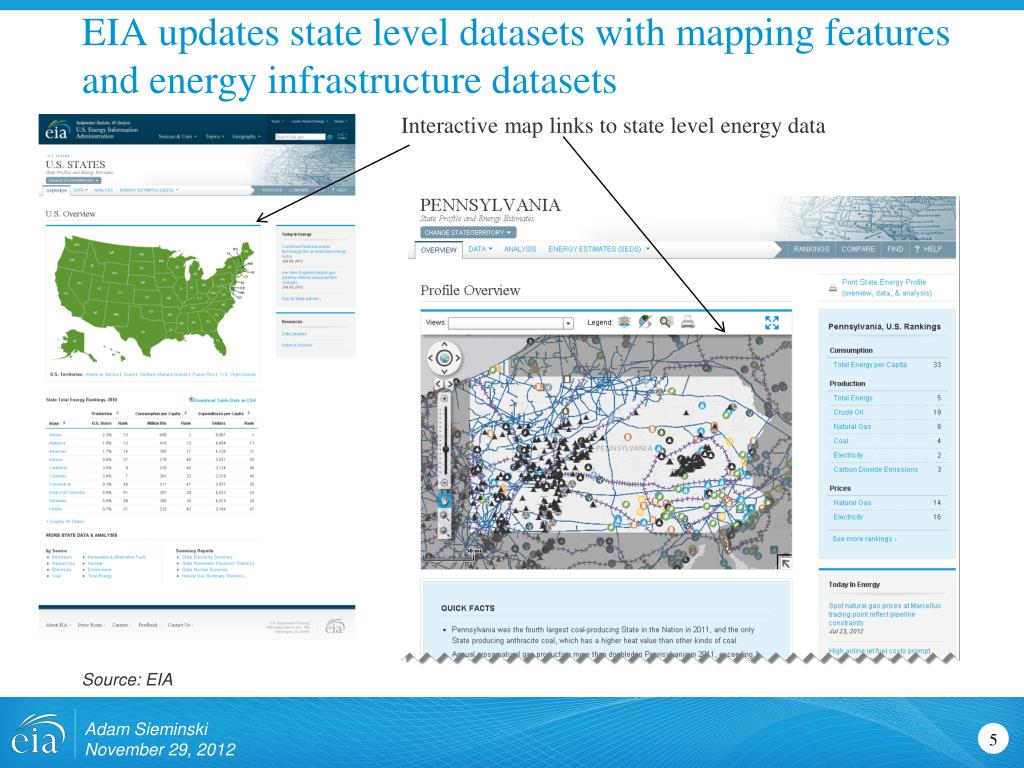
Task: Click the green U.S. states map
Action: pyautogui.click(x=153, y=297)
